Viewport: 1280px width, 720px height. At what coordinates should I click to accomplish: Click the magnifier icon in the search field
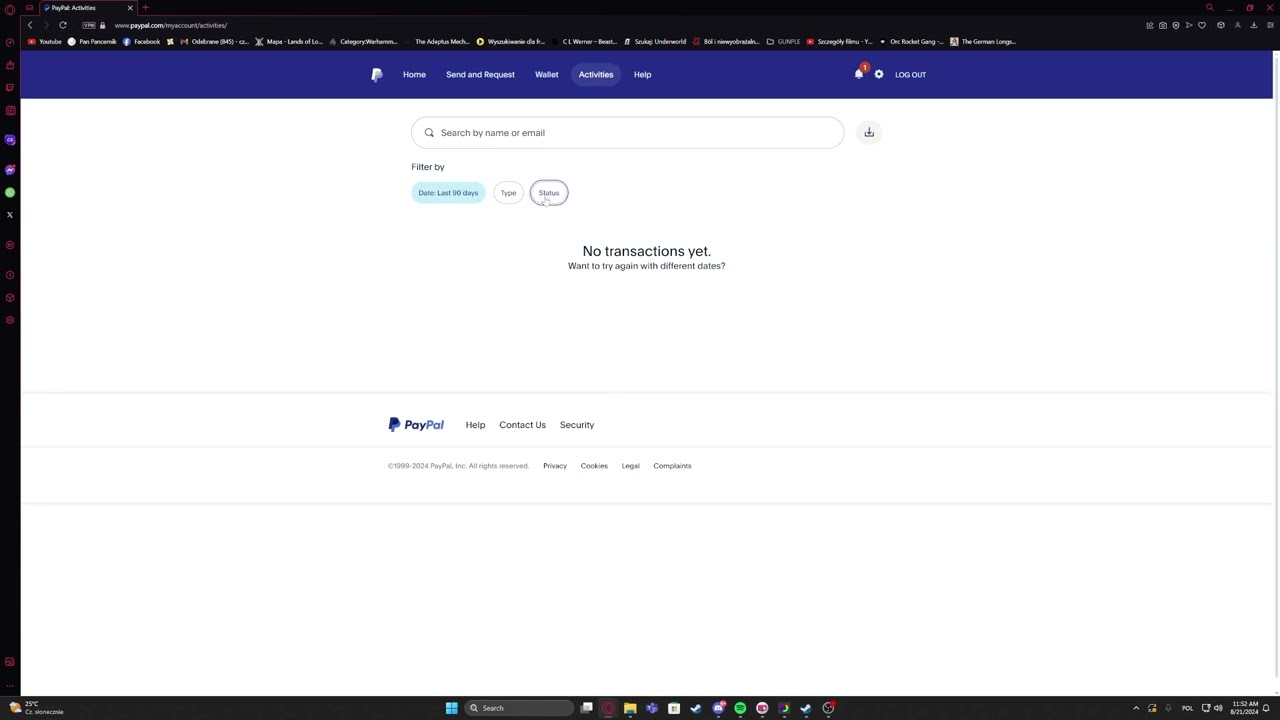429,133
